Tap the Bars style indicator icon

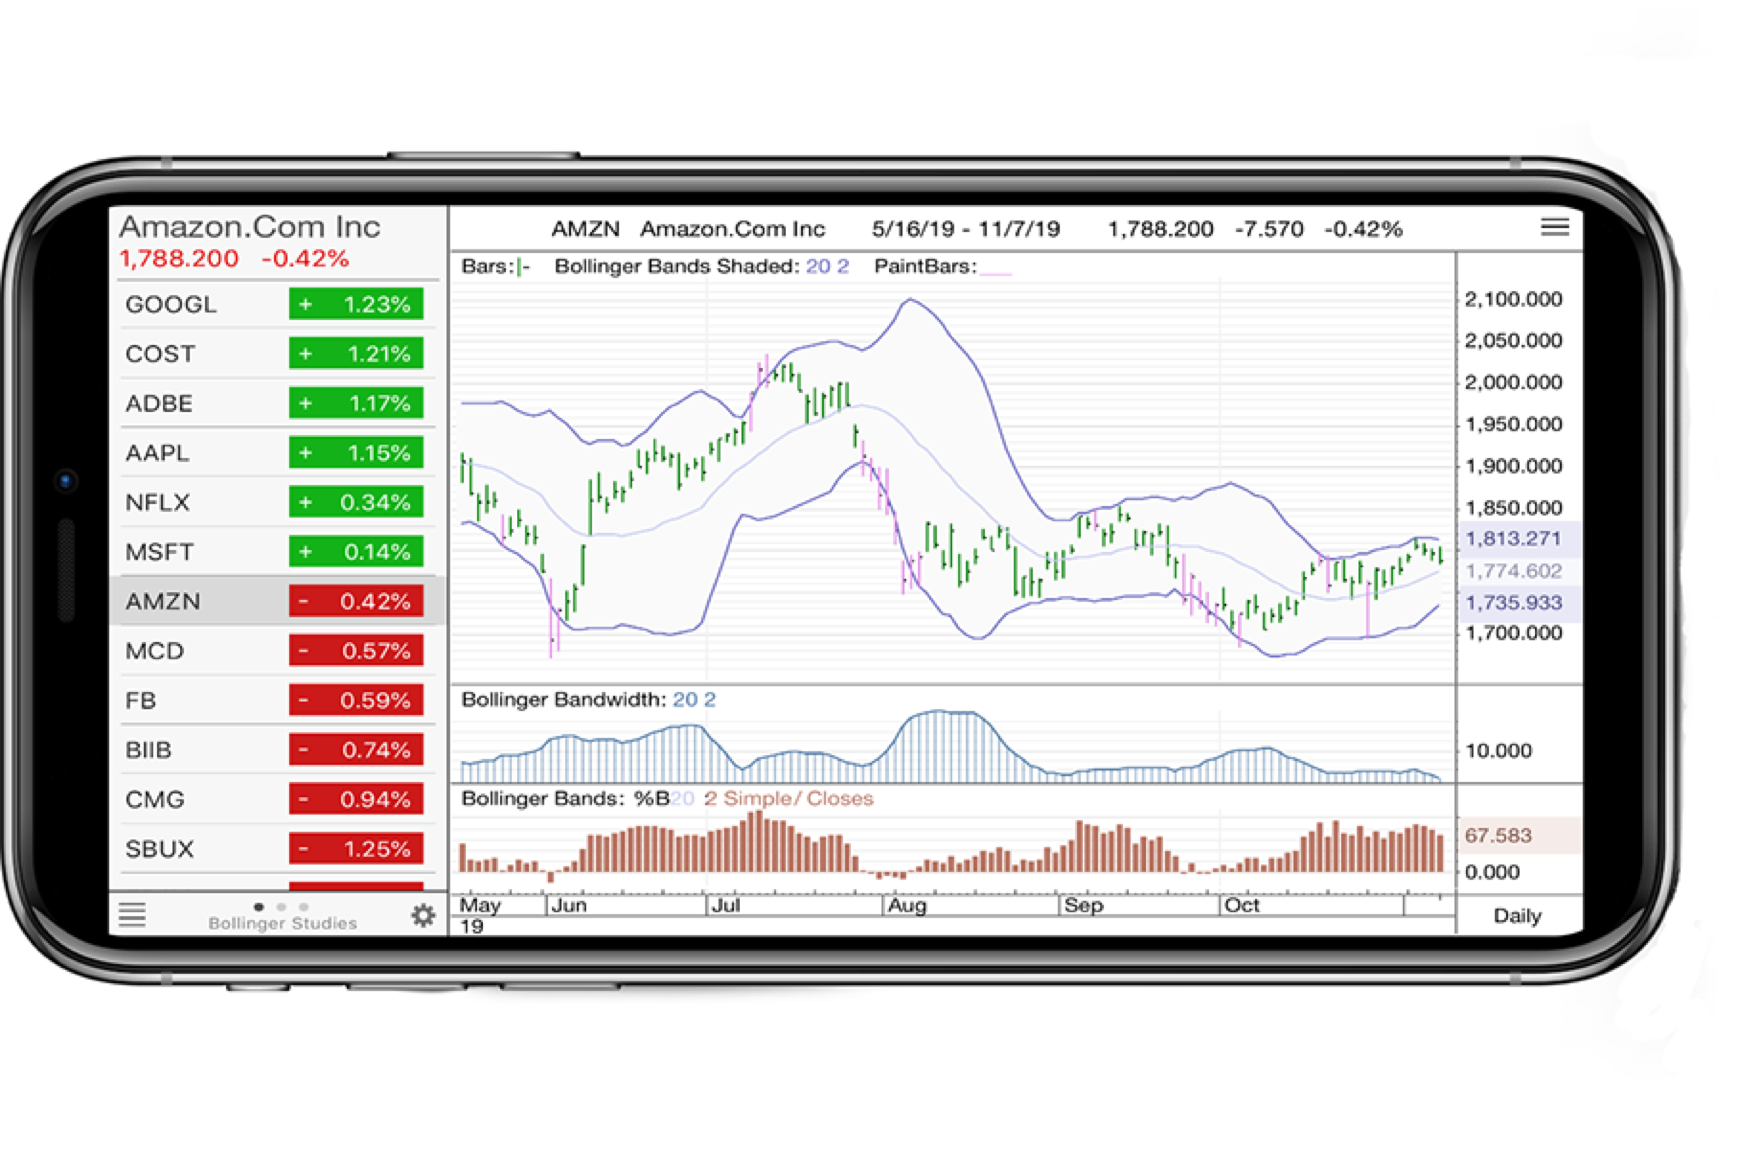point(522,267)
